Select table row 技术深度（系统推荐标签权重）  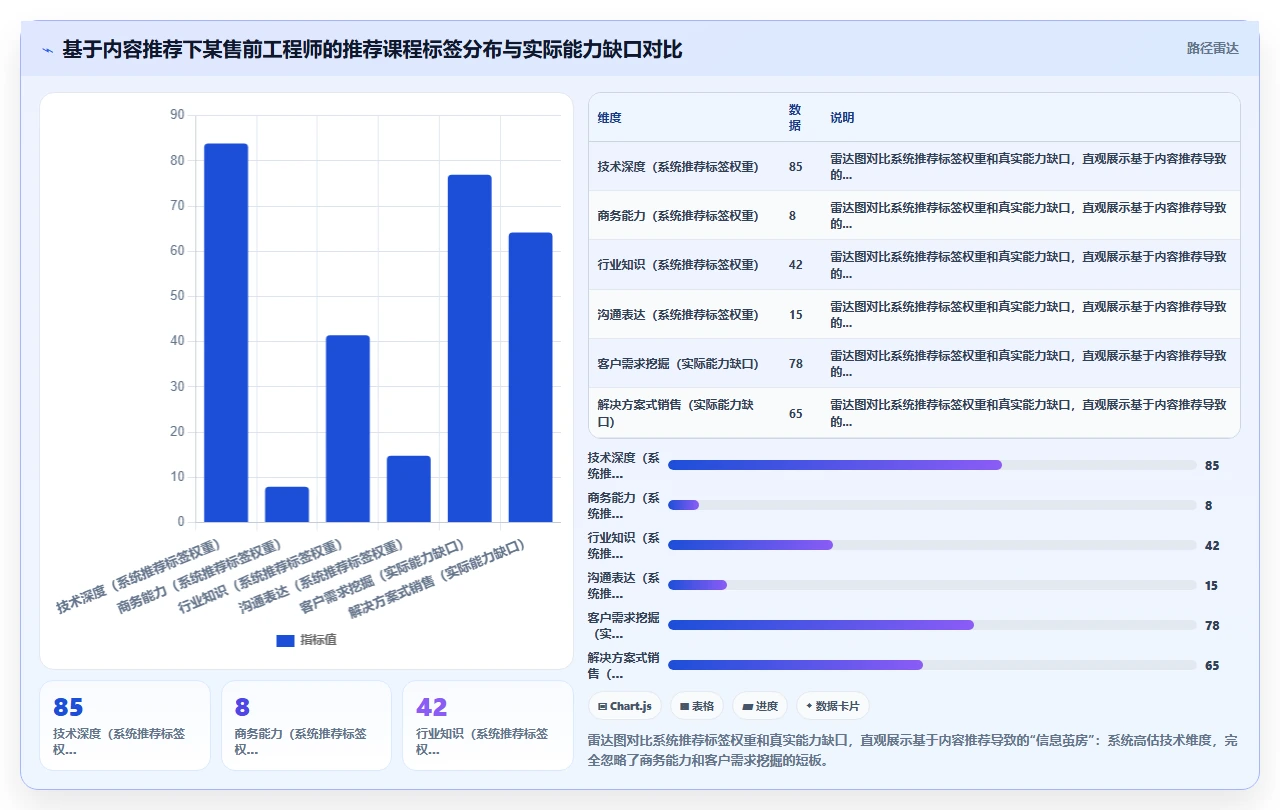coord(914,167)
